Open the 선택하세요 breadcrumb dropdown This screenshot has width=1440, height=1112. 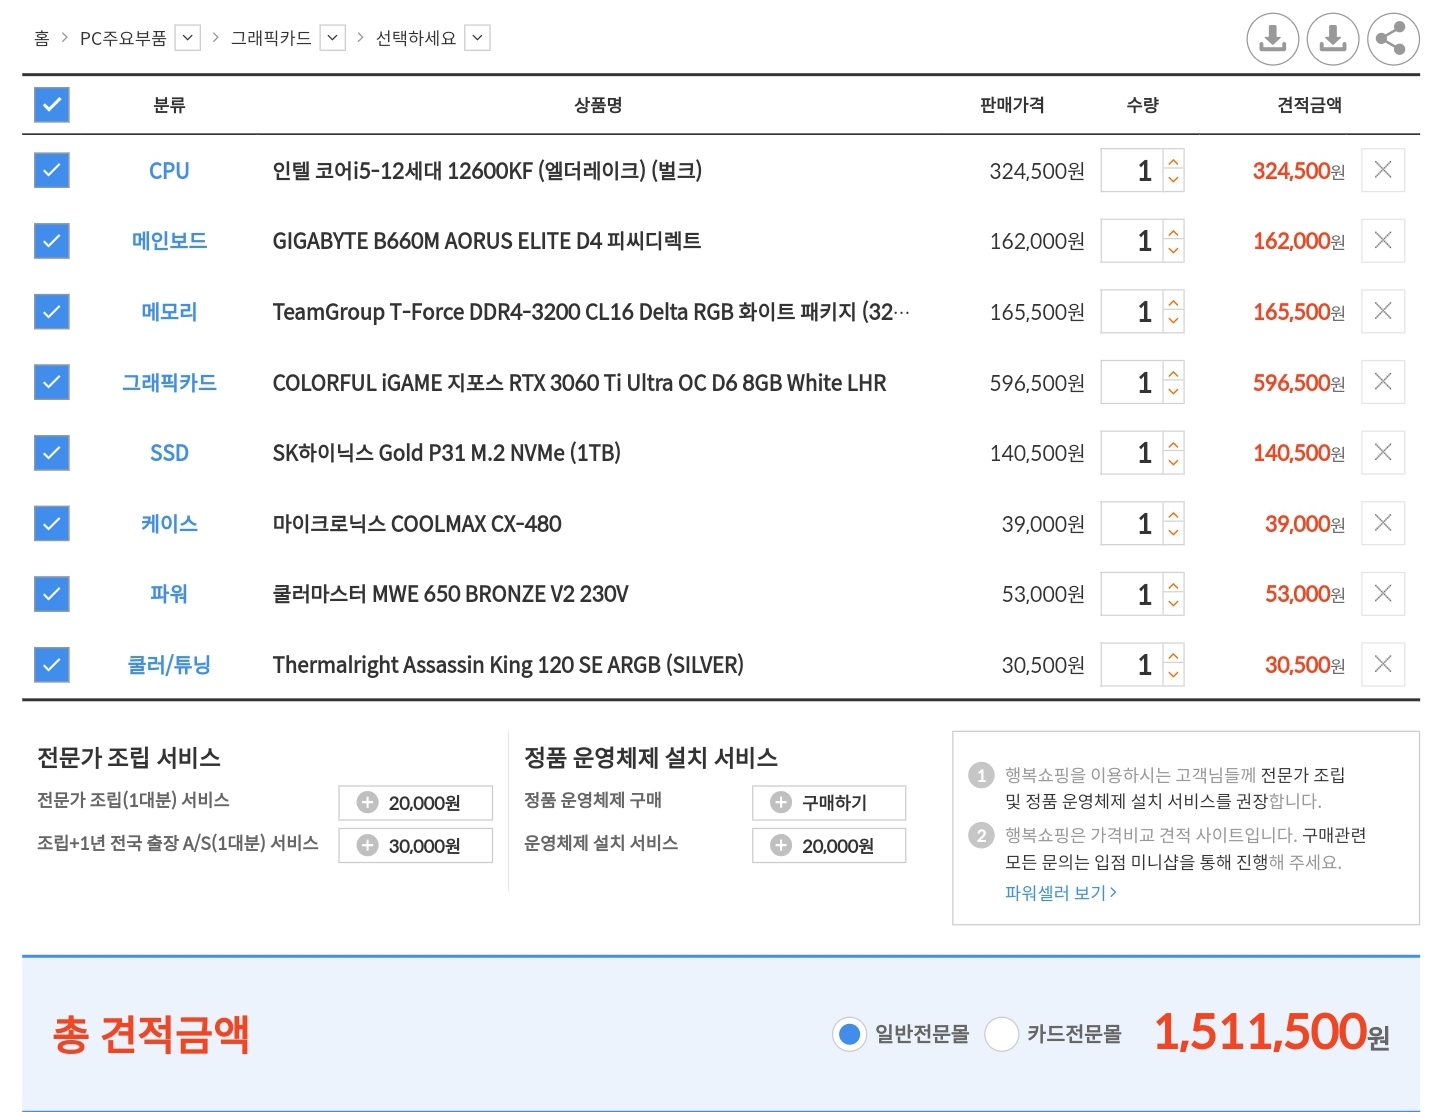pos(478,38)
